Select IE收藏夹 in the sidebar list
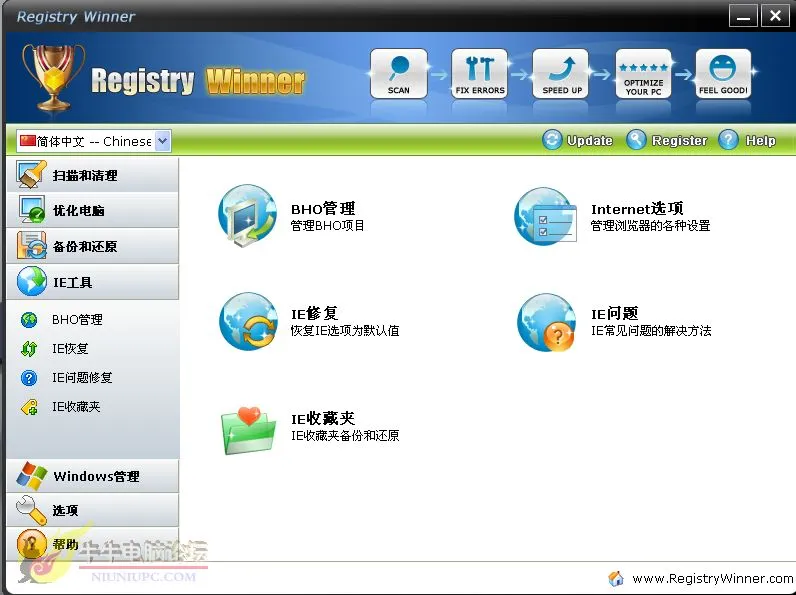This screenshot has height=595, width=796. click(x=76, y=406)
